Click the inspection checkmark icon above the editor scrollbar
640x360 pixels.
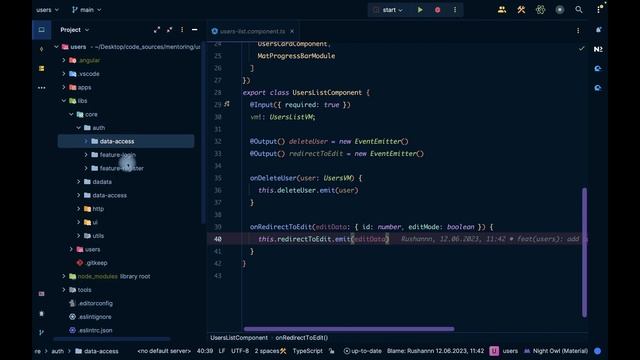click(x=582, y=49)
